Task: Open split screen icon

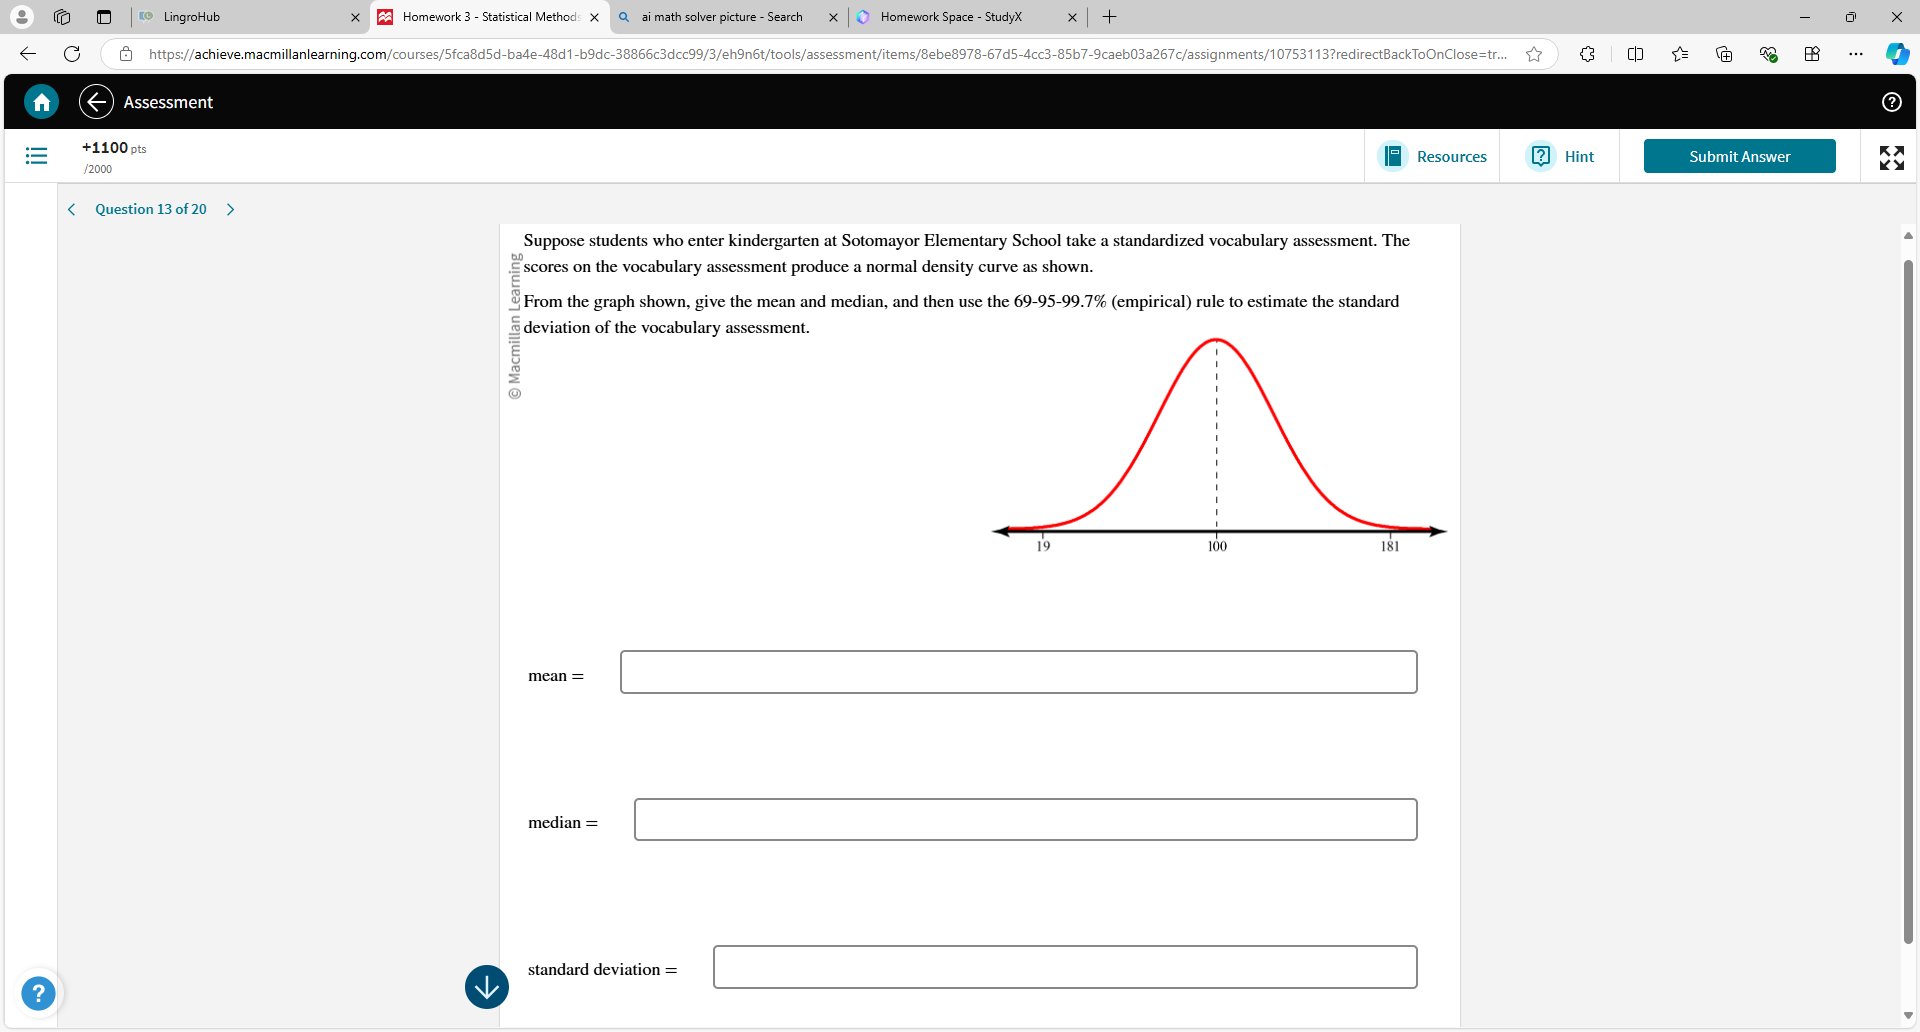Action: coord(1635,54)
